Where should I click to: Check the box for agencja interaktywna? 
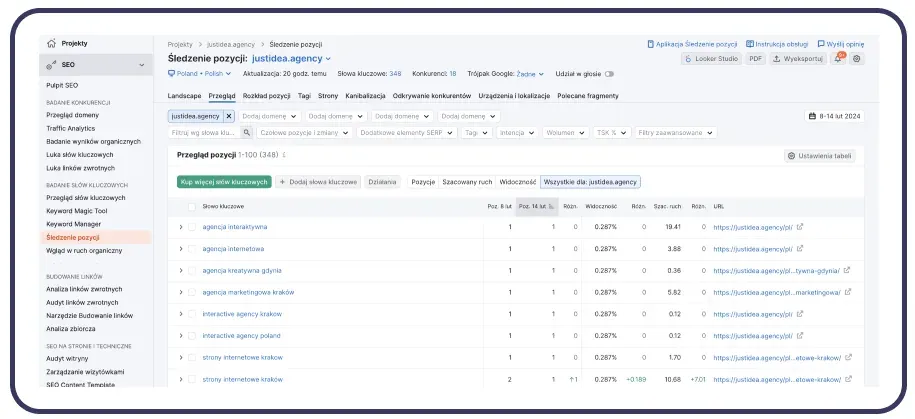(x=191, y=227)
